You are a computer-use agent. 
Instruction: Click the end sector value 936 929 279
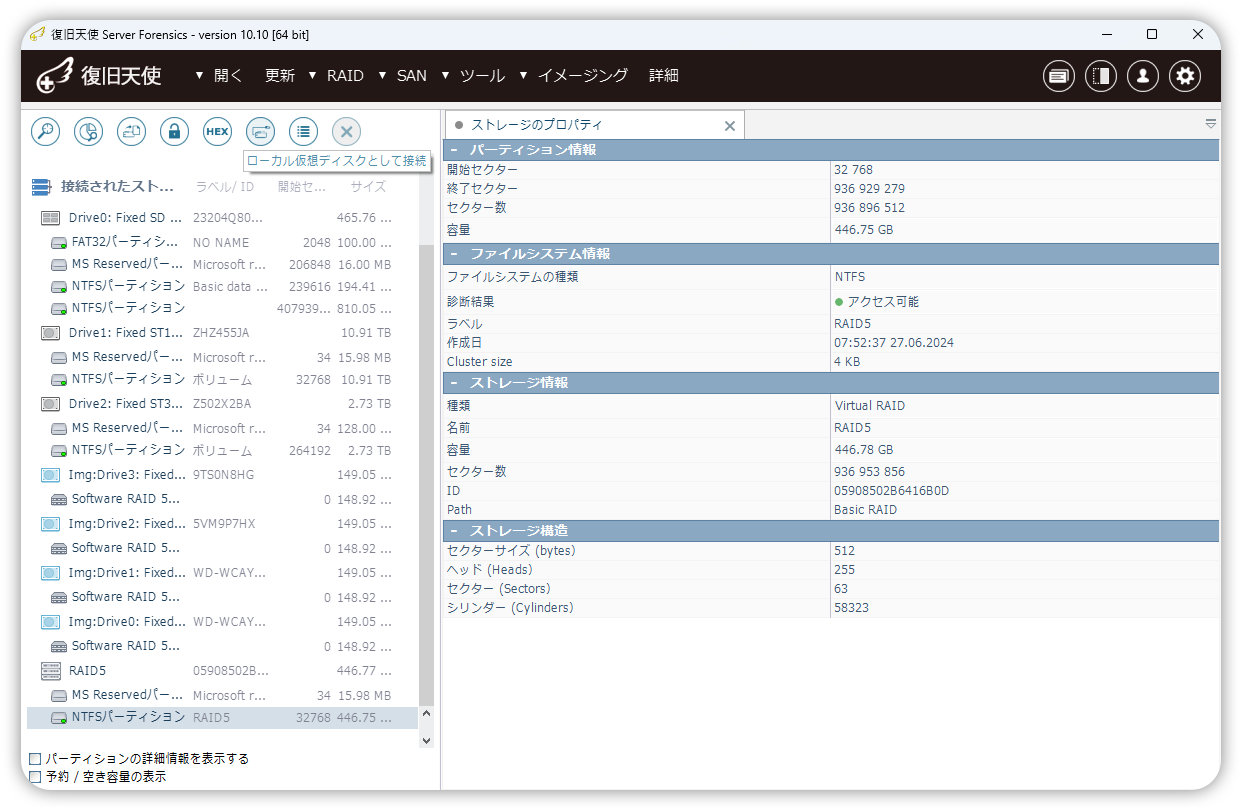[x=869, y=189]
